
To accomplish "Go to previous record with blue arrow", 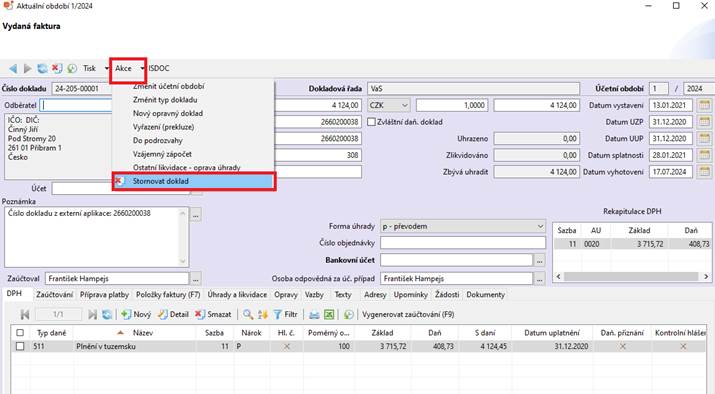I will [x=13, y=68].
